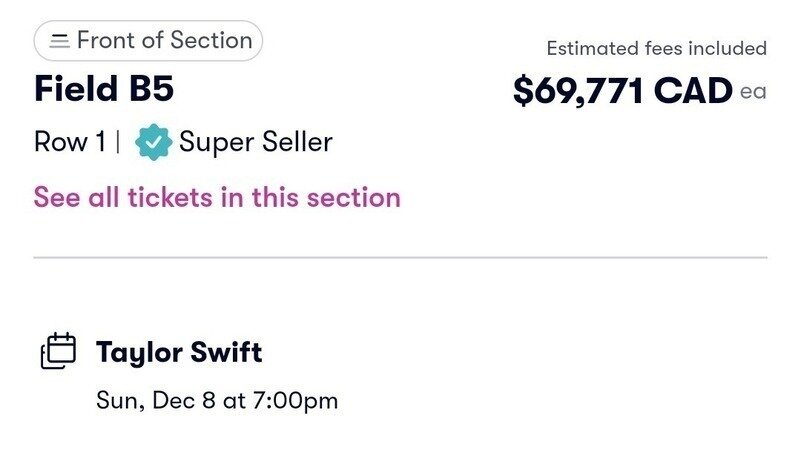Open the See all tickets in this section link
The image size is (800, 450).
click(x=217, y=197)
